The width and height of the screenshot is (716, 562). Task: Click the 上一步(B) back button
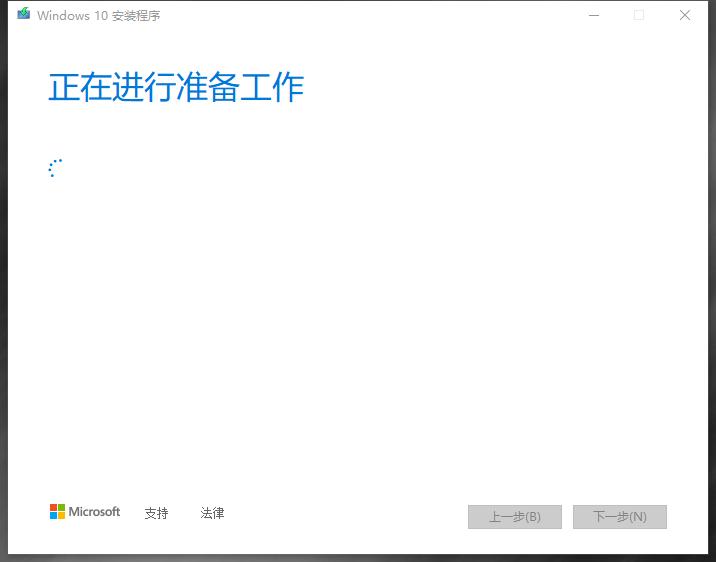pos(515,517)
